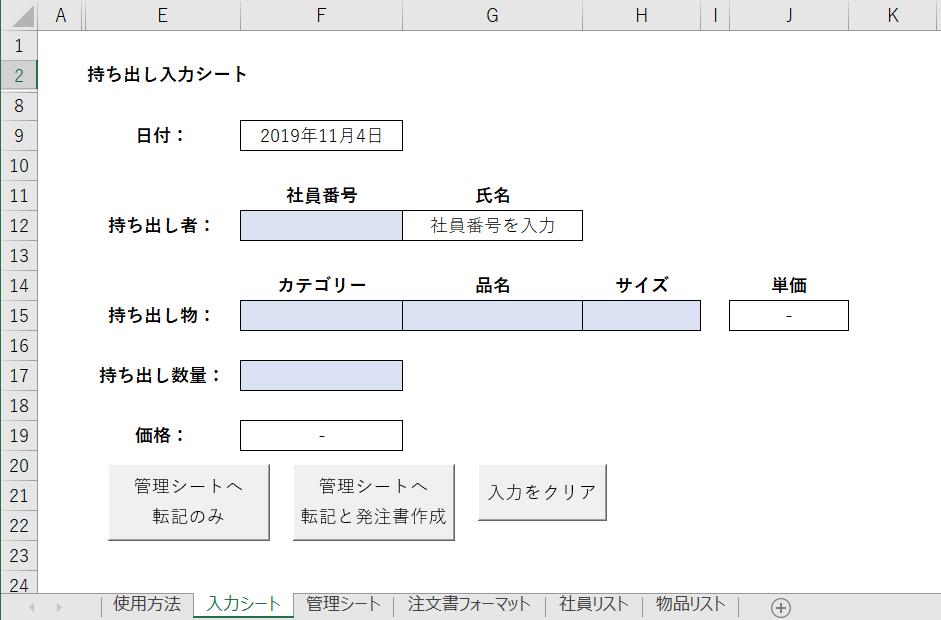Click the 社員番号 column heading text
941x620 pixels.
pos(322,196)
